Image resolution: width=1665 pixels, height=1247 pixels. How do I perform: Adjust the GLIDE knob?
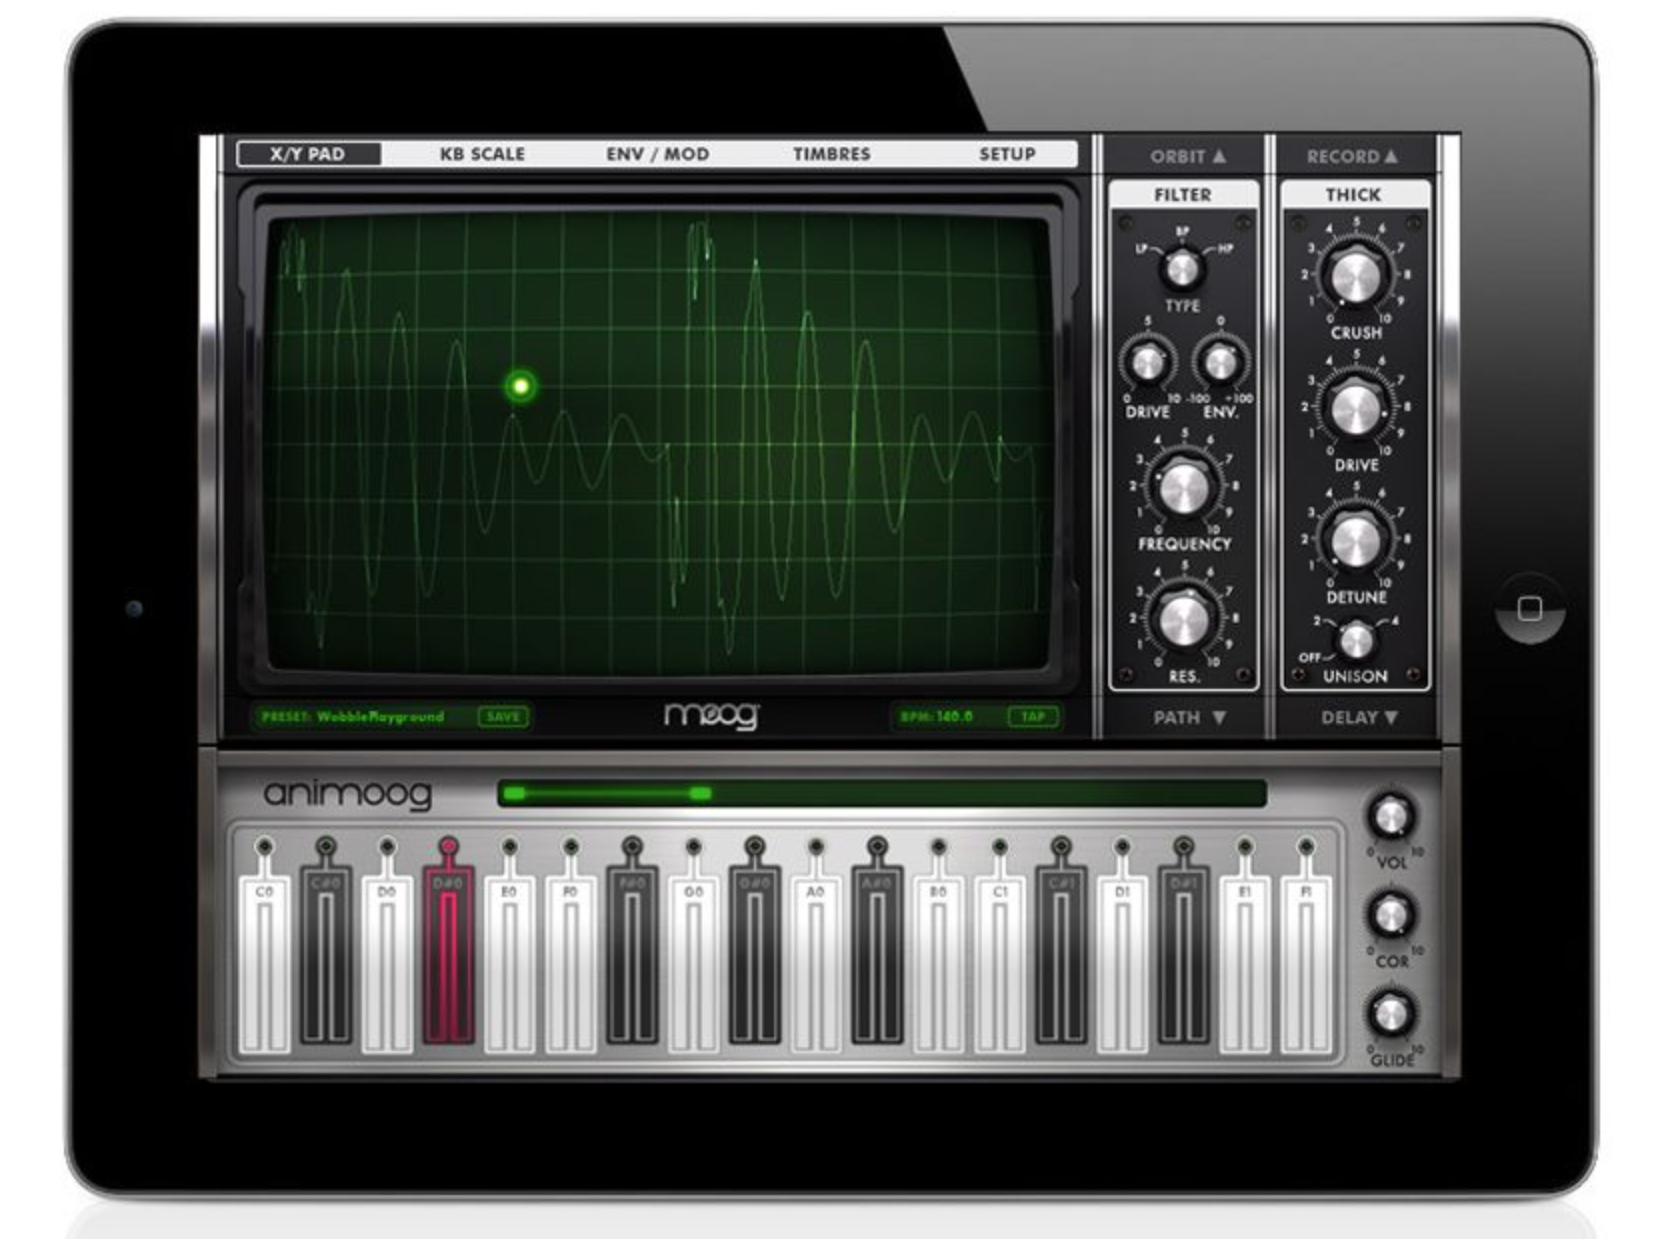(x=1391, y=1014)
